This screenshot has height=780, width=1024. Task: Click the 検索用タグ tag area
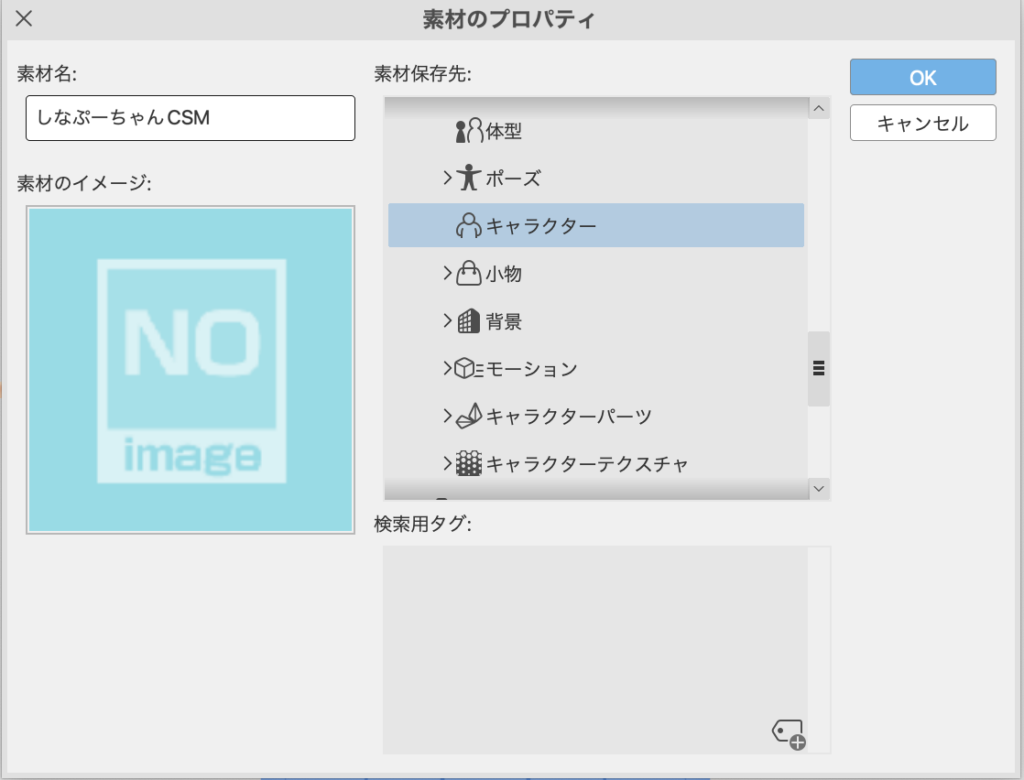595,650
